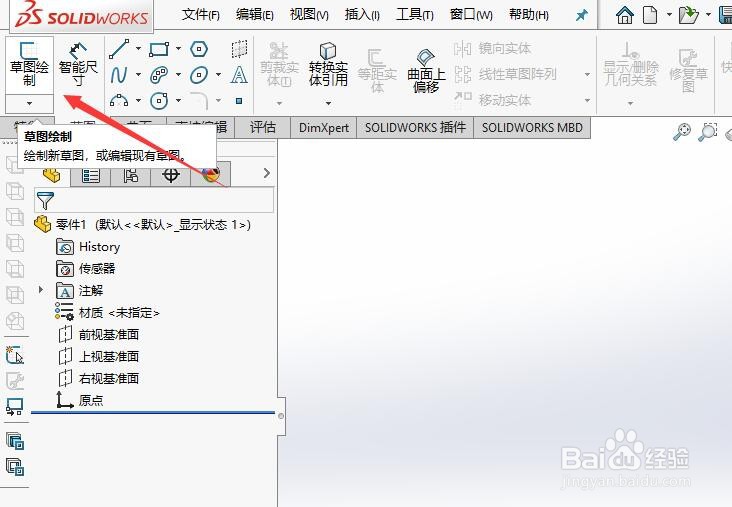Image resolution: width=732 pixels, height=507 pixels.
Task: Open the arc tool dropdown arrow
Action: click(138, 100)
